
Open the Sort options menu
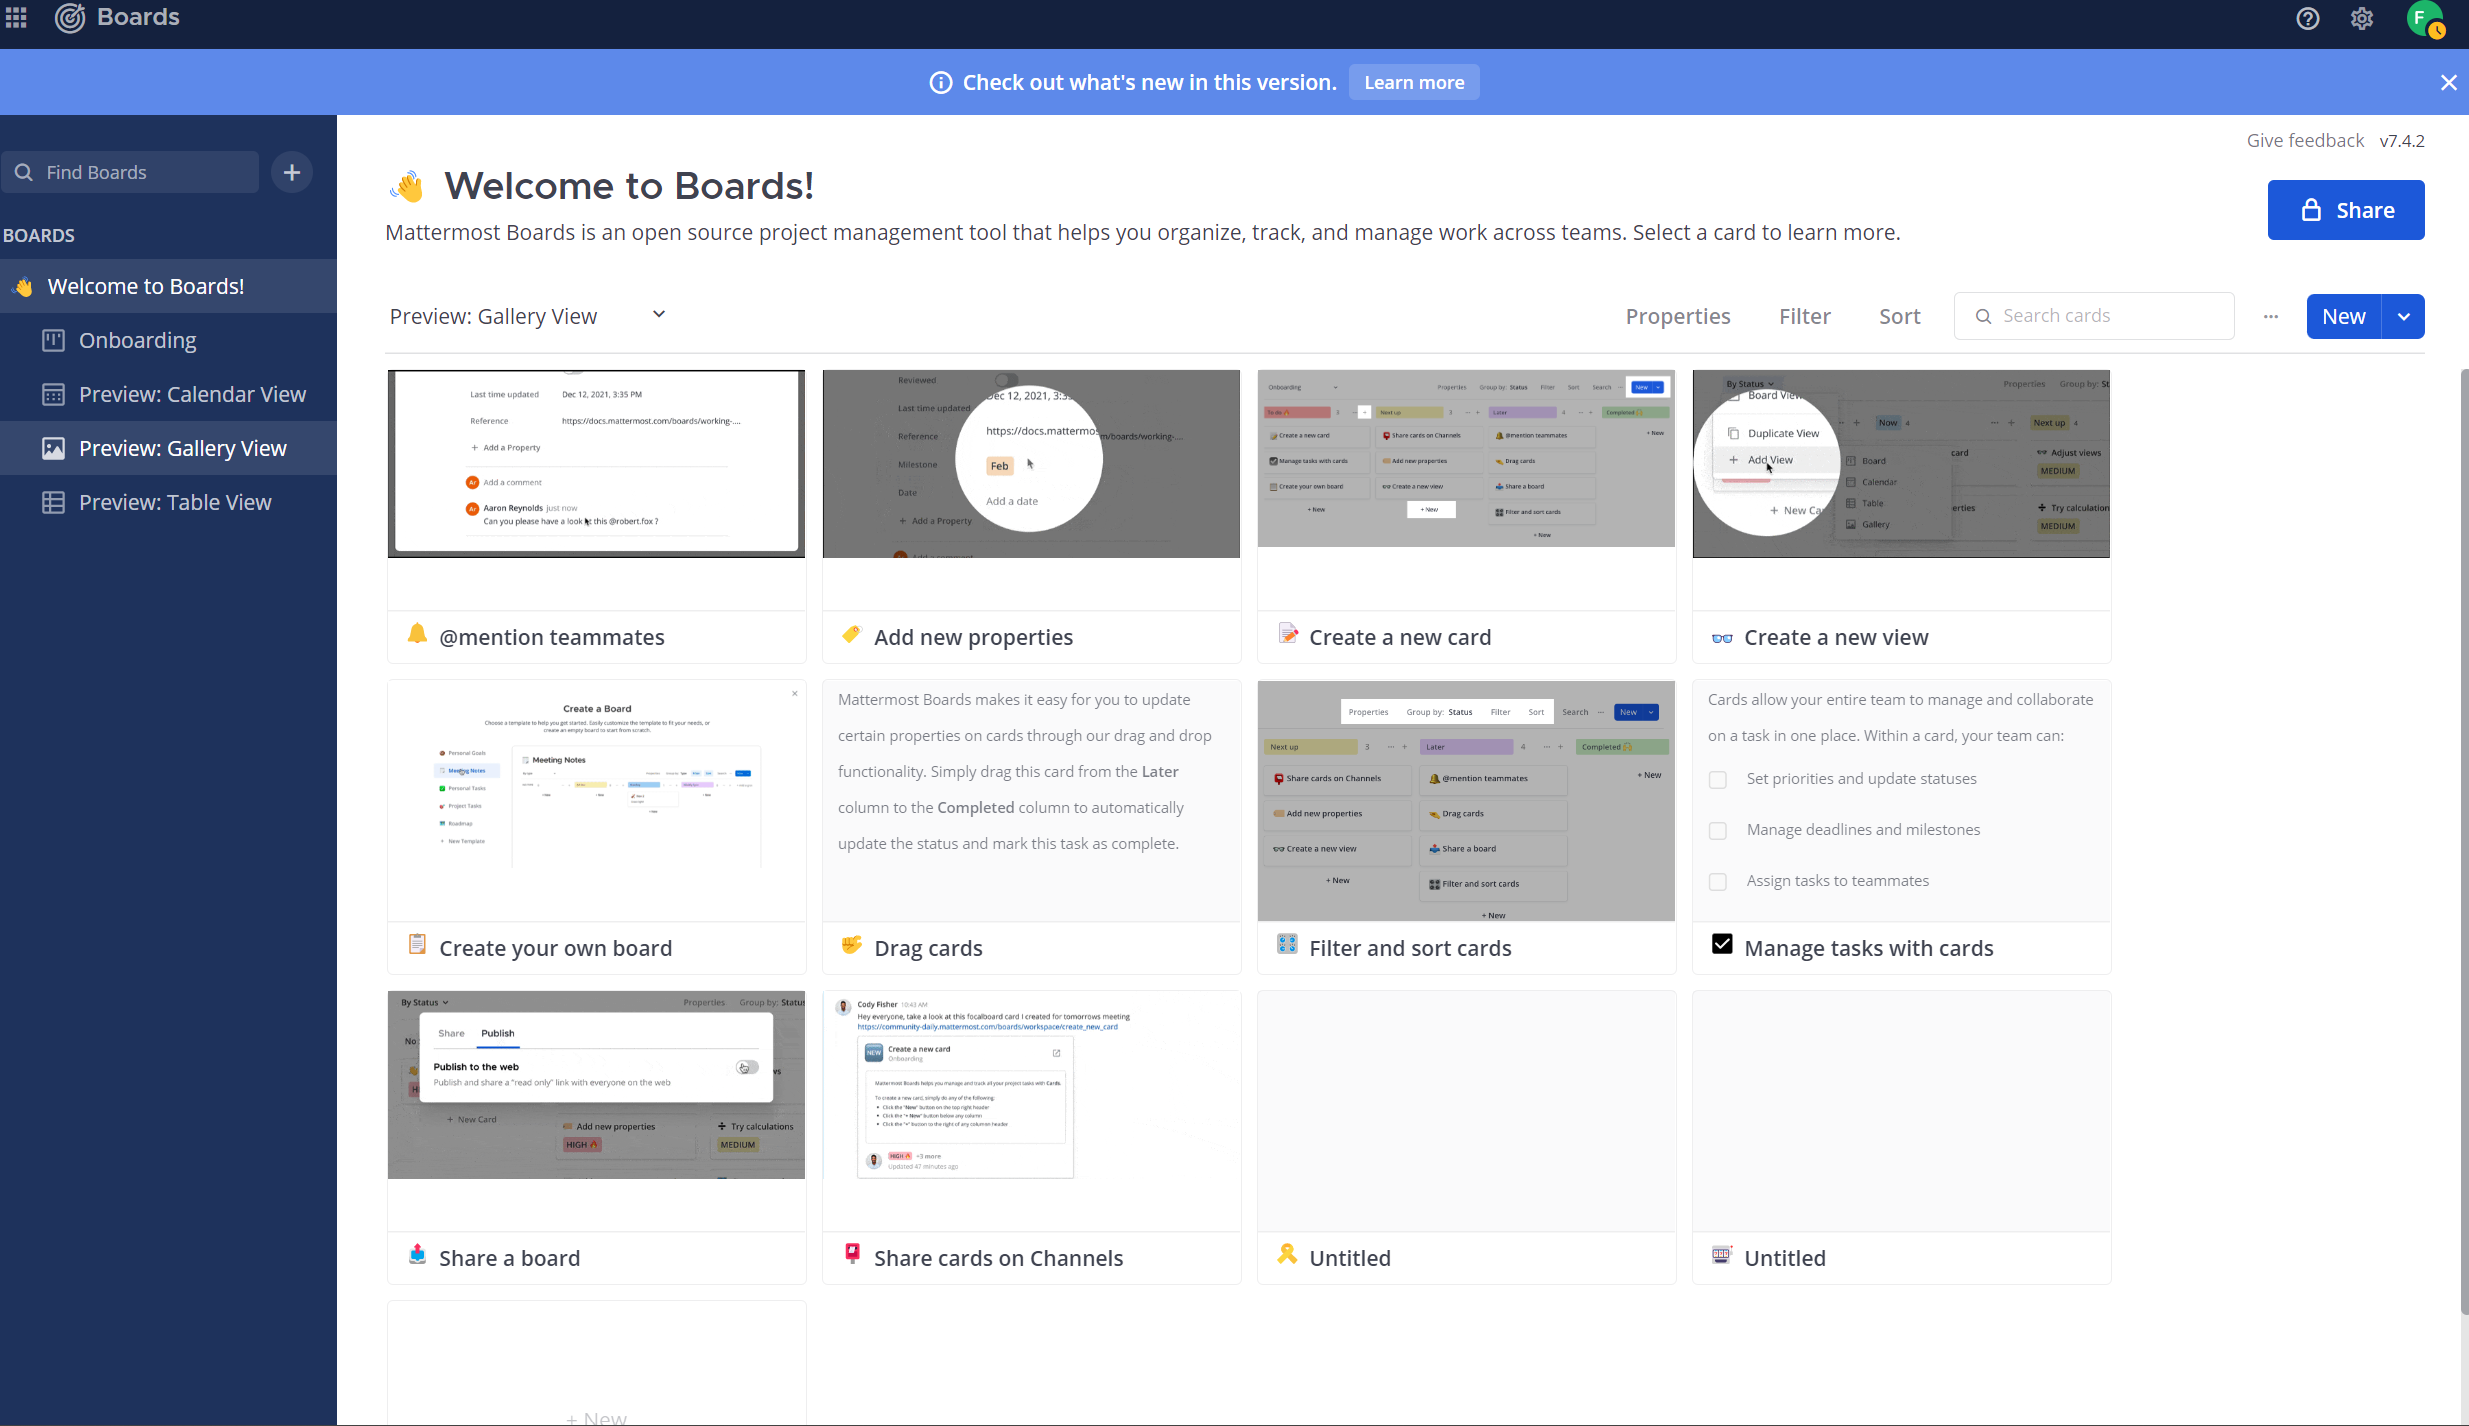1899,317
